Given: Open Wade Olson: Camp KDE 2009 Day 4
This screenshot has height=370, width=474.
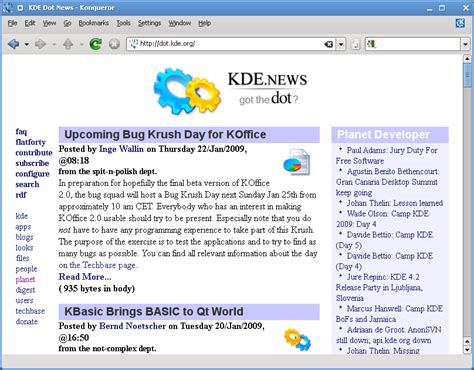Looking at the screenshot, I should pos(382,219).
